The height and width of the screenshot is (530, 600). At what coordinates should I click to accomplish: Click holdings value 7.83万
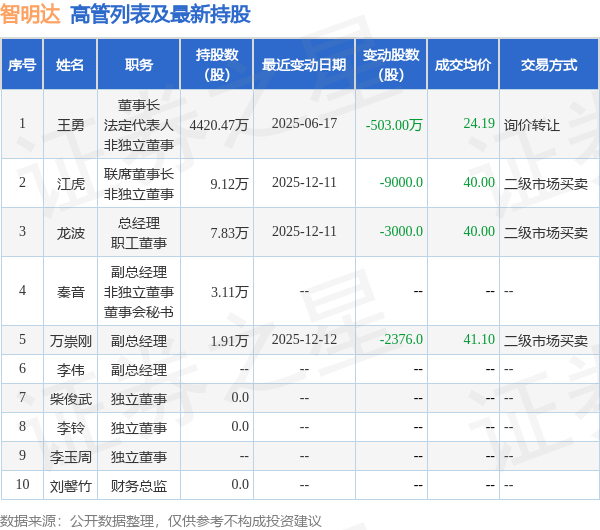(x=229, y=233)
